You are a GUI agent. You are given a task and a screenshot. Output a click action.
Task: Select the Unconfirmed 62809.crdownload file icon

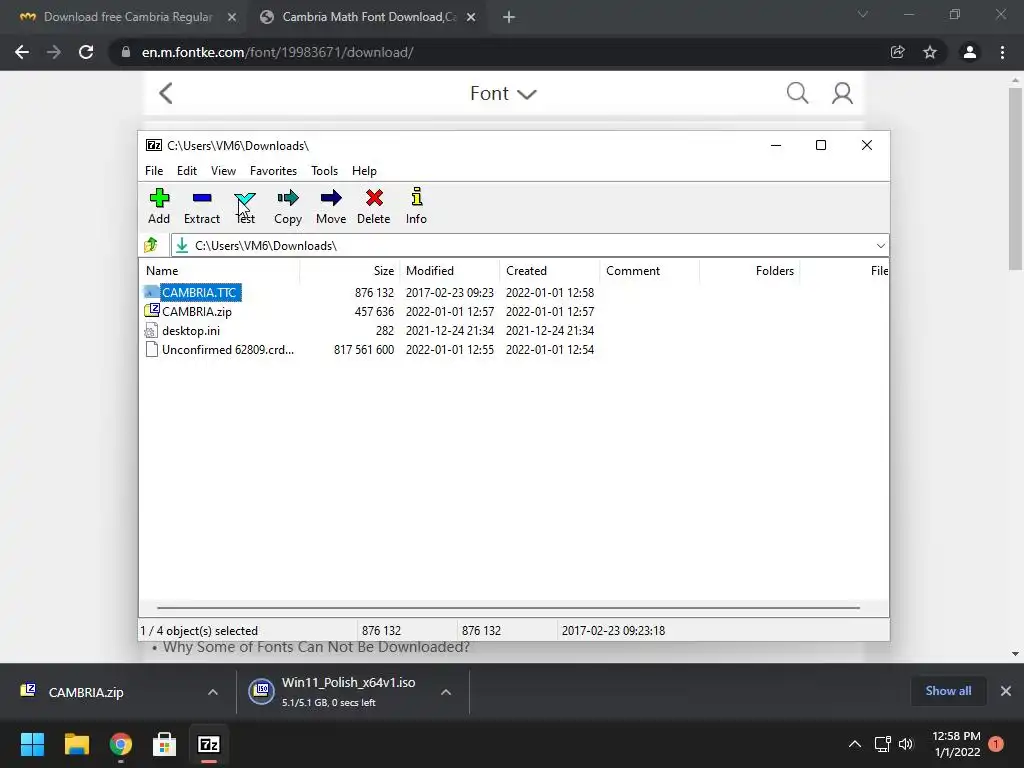click(x=152, y=349)
